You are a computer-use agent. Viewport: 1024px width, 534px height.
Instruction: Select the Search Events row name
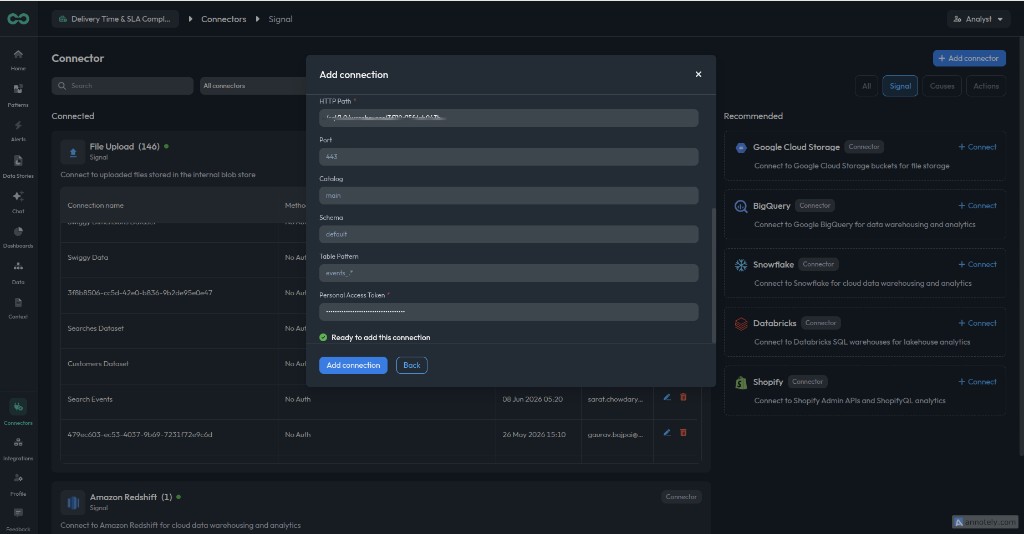click(x=90, y=399)
